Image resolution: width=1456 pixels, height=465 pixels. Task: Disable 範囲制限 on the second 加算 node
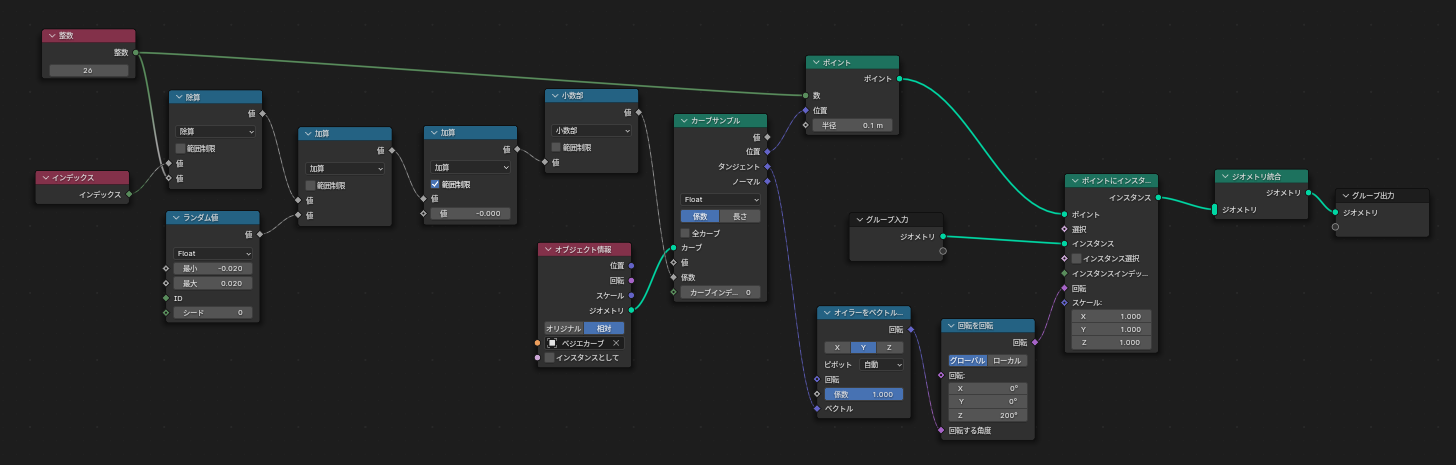435,184
